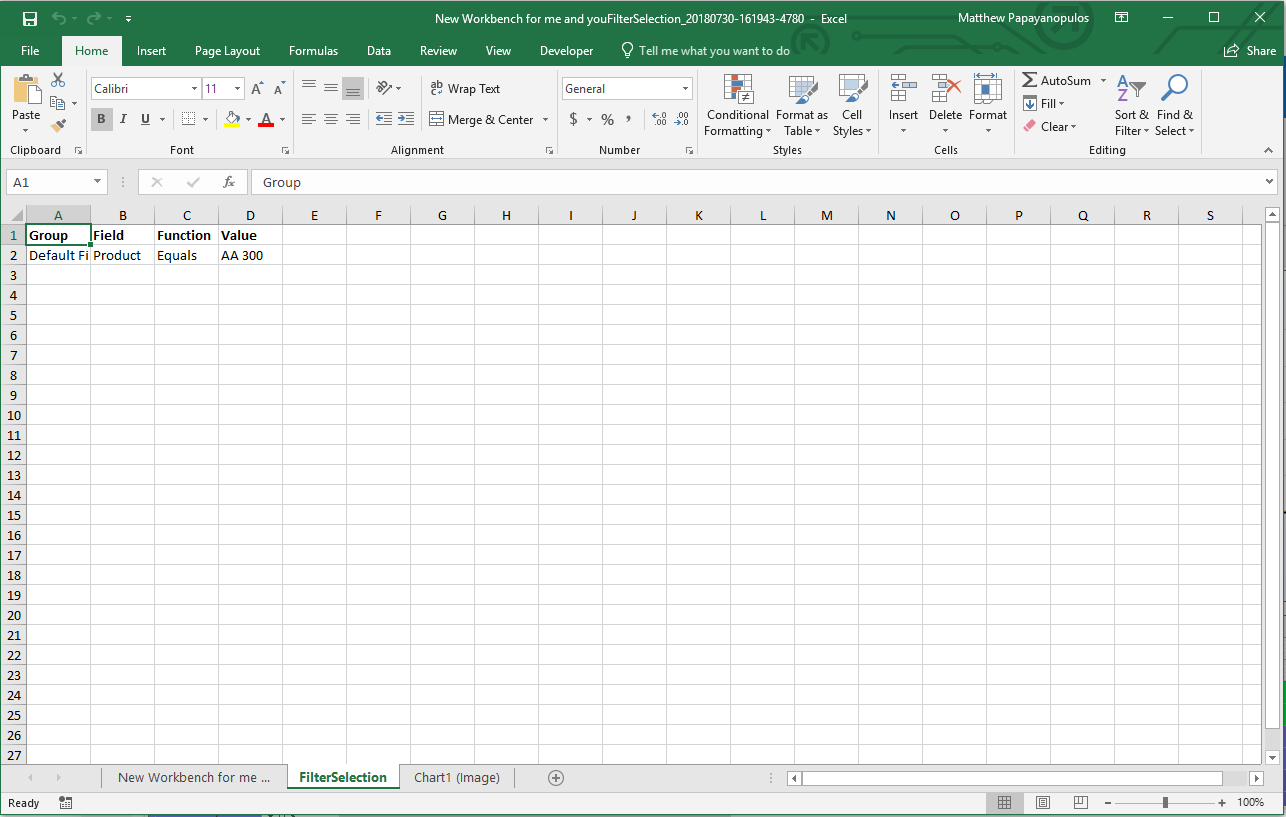Click the zoom slider handle
This screenshot has width=1286, height=817.
point(1165,803)
